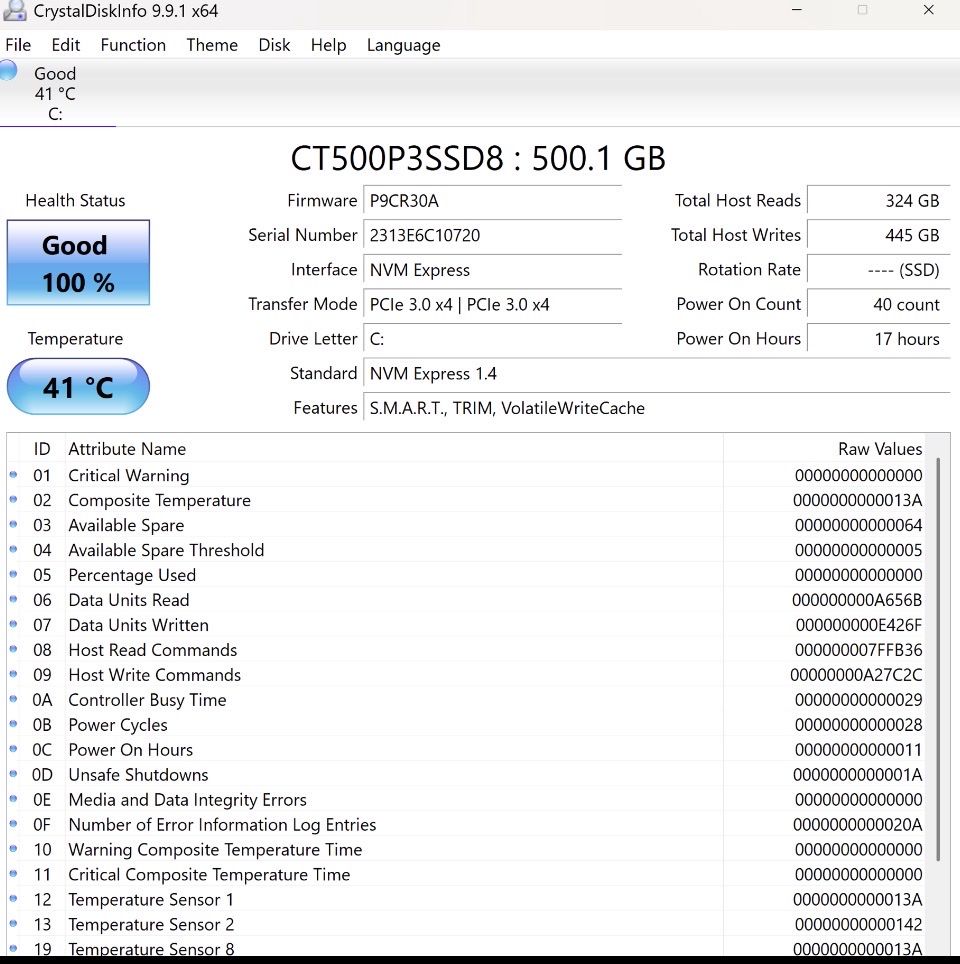The width and height of the screenshot is (960, 964).
Task: Select the Warning Composite Temperature Time row
Action: (x=466, y=849)
